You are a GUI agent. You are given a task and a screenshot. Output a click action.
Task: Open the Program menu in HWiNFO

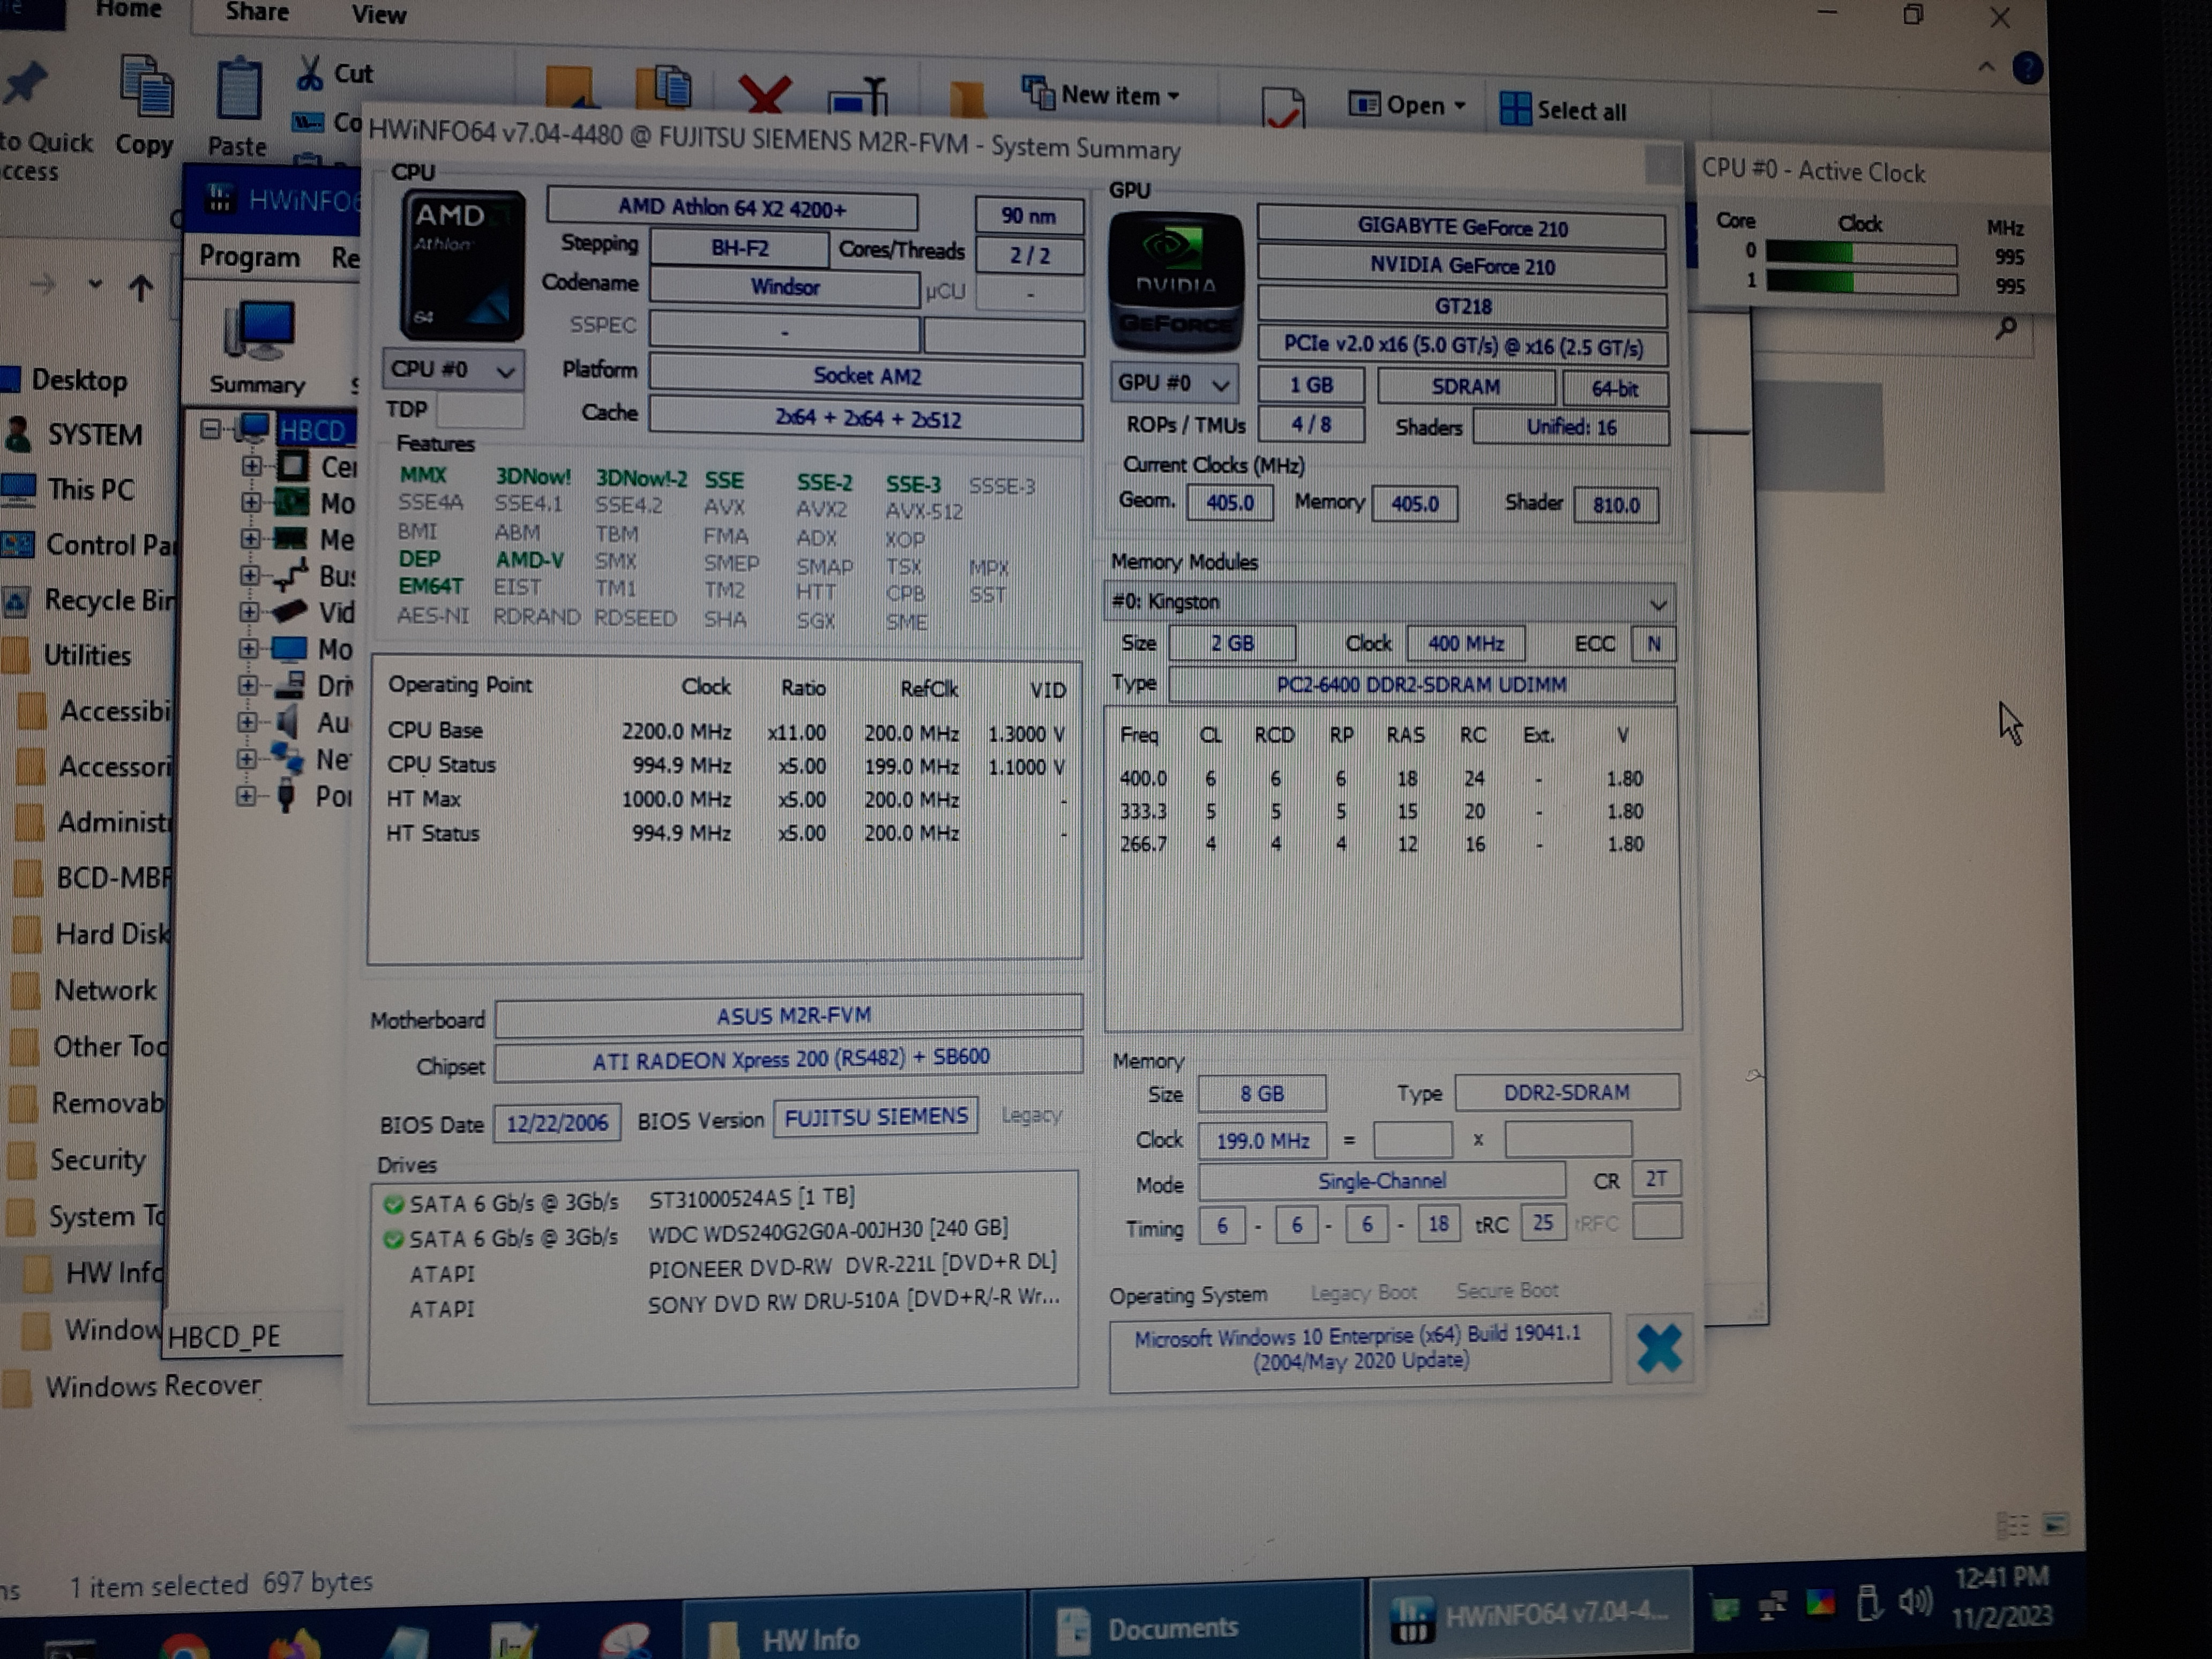coord(250,256)
